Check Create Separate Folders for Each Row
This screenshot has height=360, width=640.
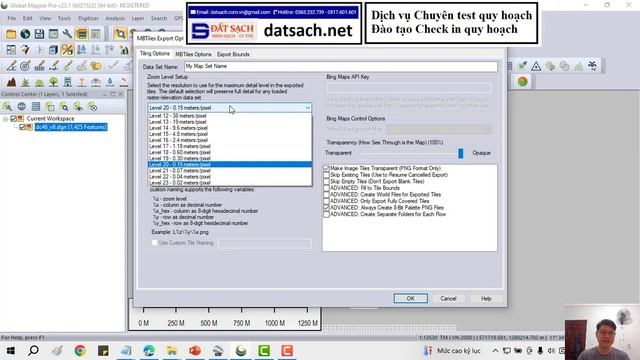[326, 214]
